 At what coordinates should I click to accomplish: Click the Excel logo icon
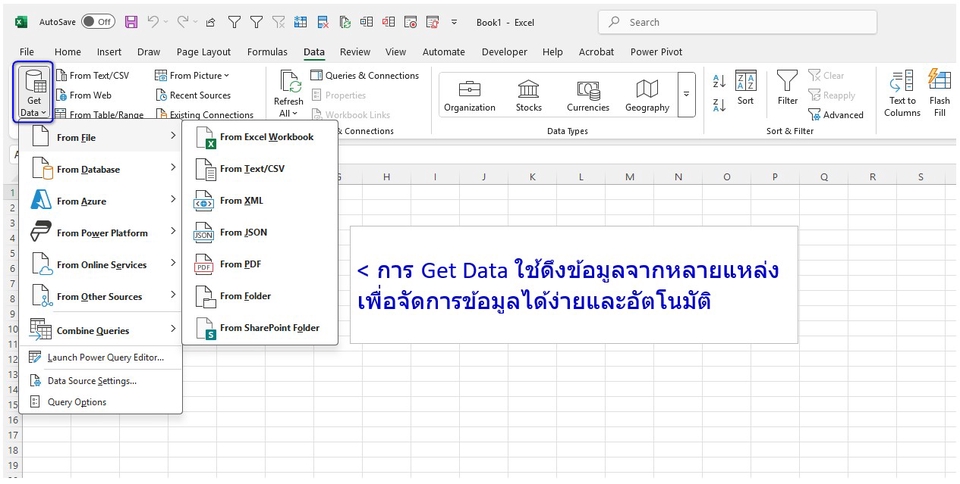point(21,22)
